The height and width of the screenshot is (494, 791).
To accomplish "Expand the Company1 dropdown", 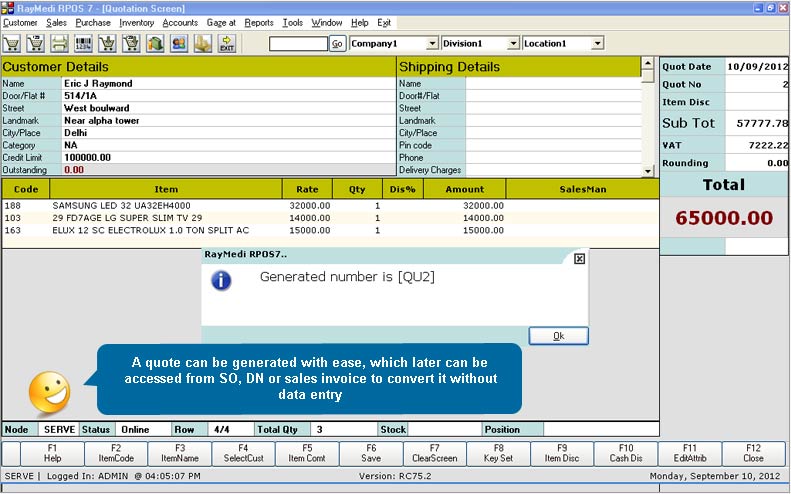I will [x=432, y=44].
